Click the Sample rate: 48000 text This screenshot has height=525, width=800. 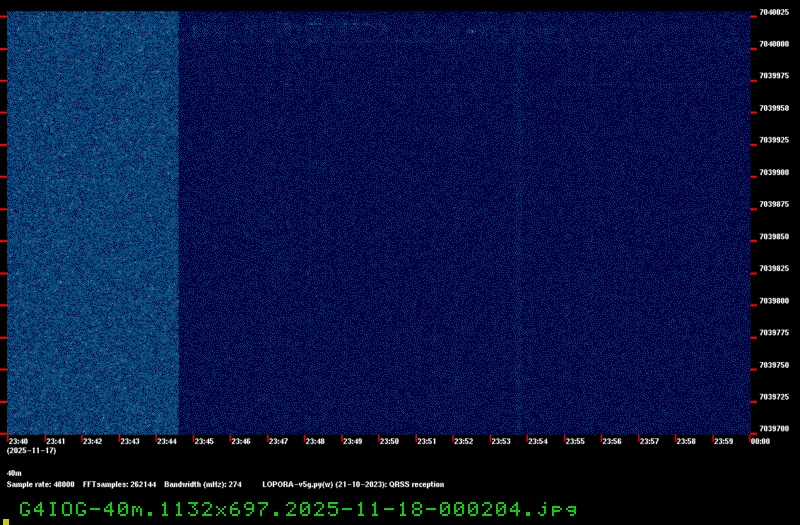[40, 484]
